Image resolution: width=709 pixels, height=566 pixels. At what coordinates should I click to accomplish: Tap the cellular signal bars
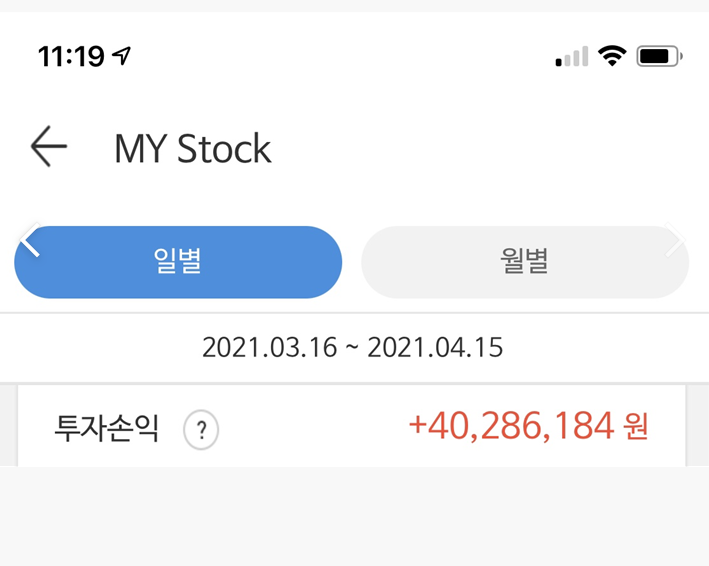[x=572, y=57]
